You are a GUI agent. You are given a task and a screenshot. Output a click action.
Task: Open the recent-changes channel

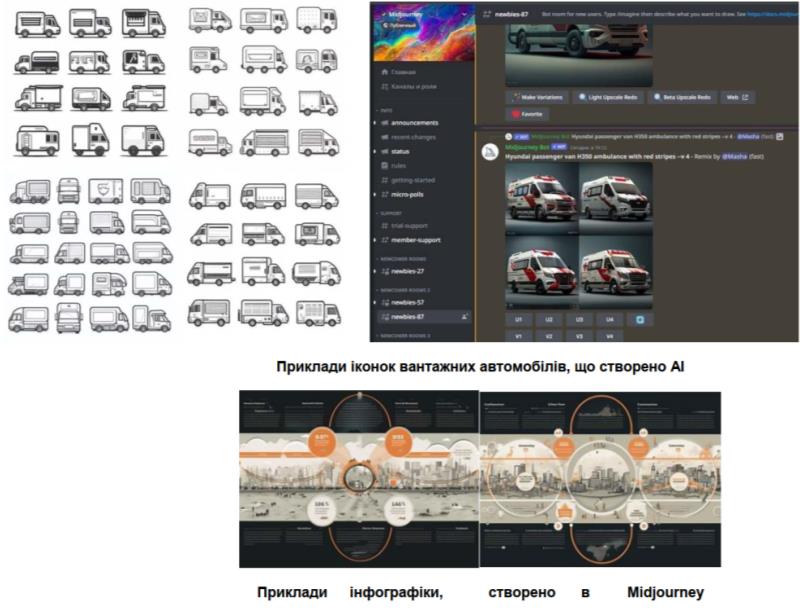point(409,137)
